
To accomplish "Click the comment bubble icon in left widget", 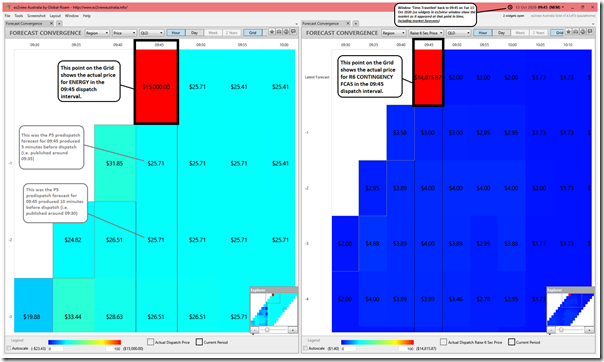I will [x=294, y=32].
